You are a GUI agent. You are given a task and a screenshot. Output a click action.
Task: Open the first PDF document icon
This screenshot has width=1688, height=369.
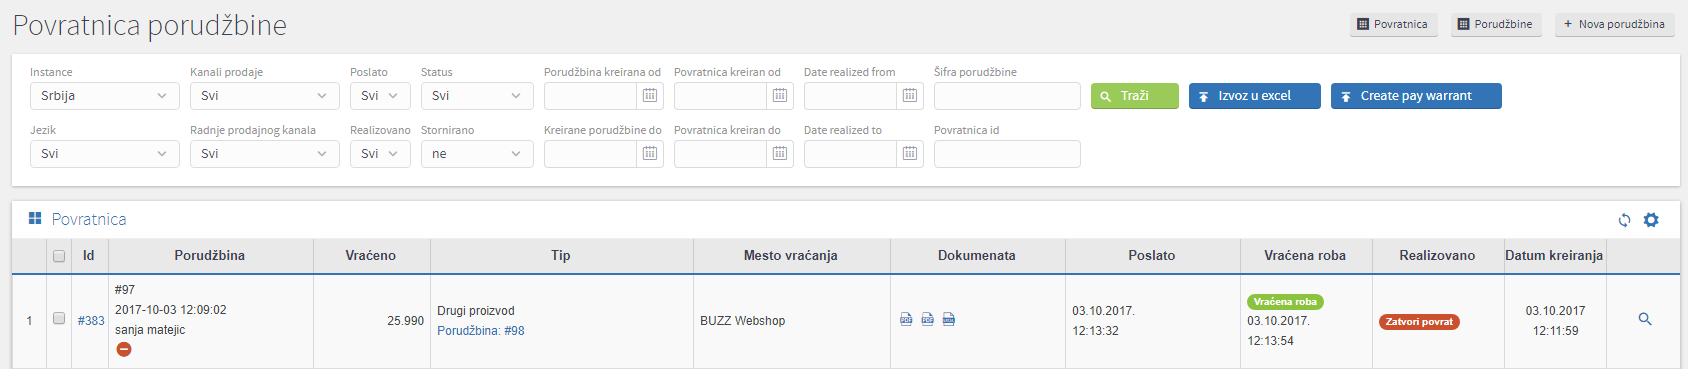click(x=906, y=320)
